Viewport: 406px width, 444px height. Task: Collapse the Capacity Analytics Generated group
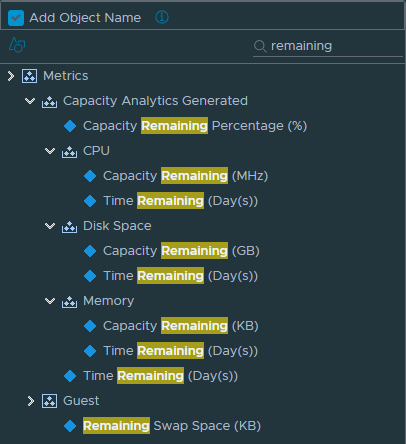(30, 101)
